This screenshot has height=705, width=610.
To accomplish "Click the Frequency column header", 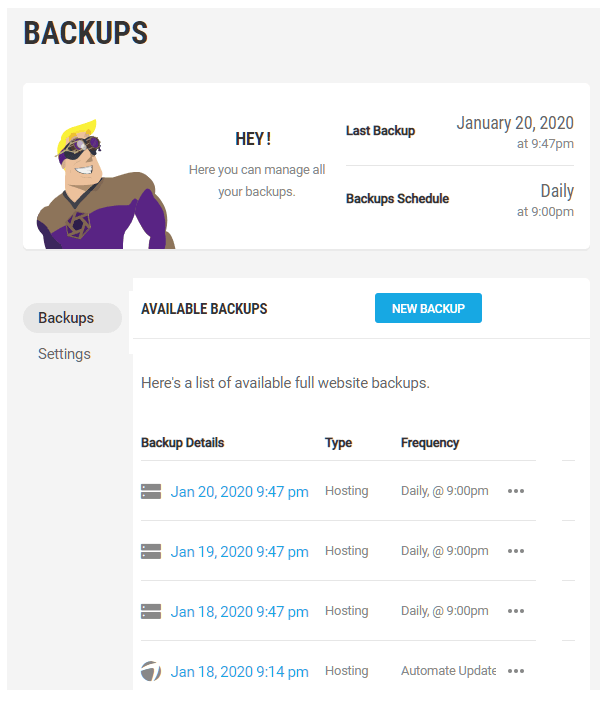I will pyautogui.click(x=430, y=443).
